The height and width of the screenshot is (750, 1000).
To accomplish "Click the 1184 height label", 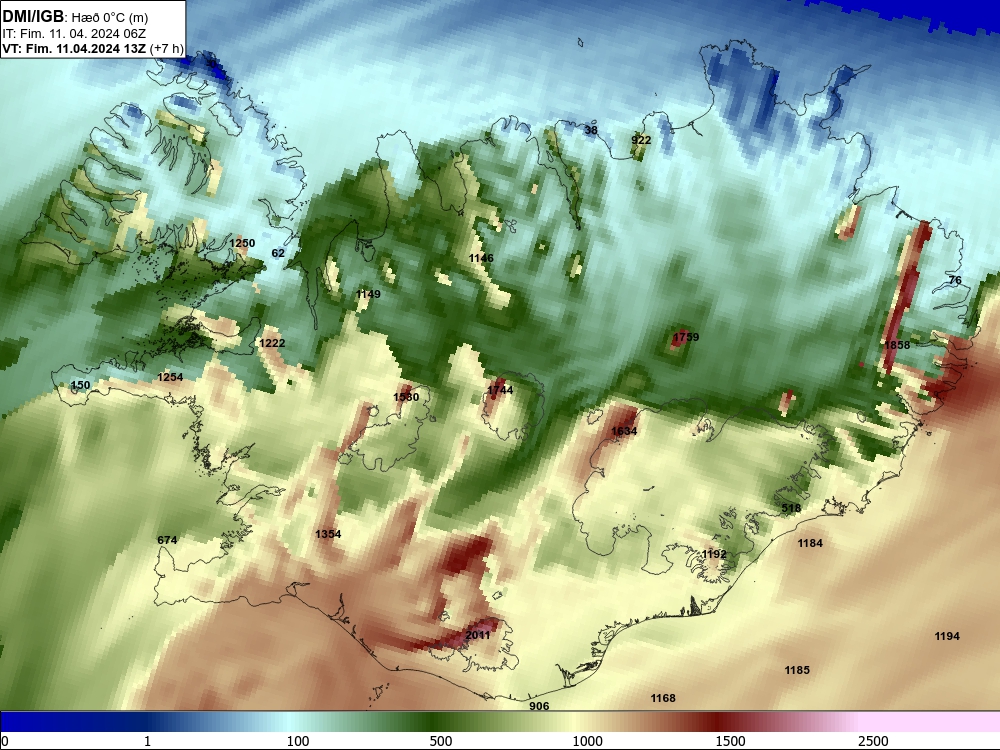I will click(x=810, y=543).
